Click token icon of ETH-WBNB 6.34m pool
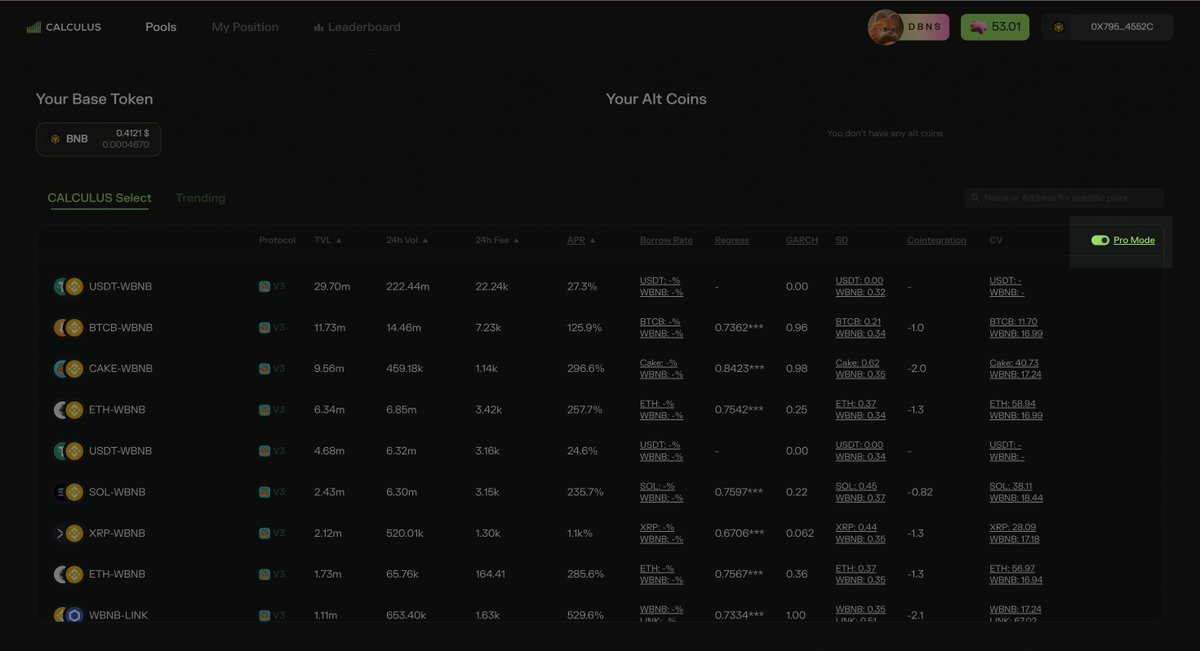This screenshot has height=651, width=1200. point(67,410)
